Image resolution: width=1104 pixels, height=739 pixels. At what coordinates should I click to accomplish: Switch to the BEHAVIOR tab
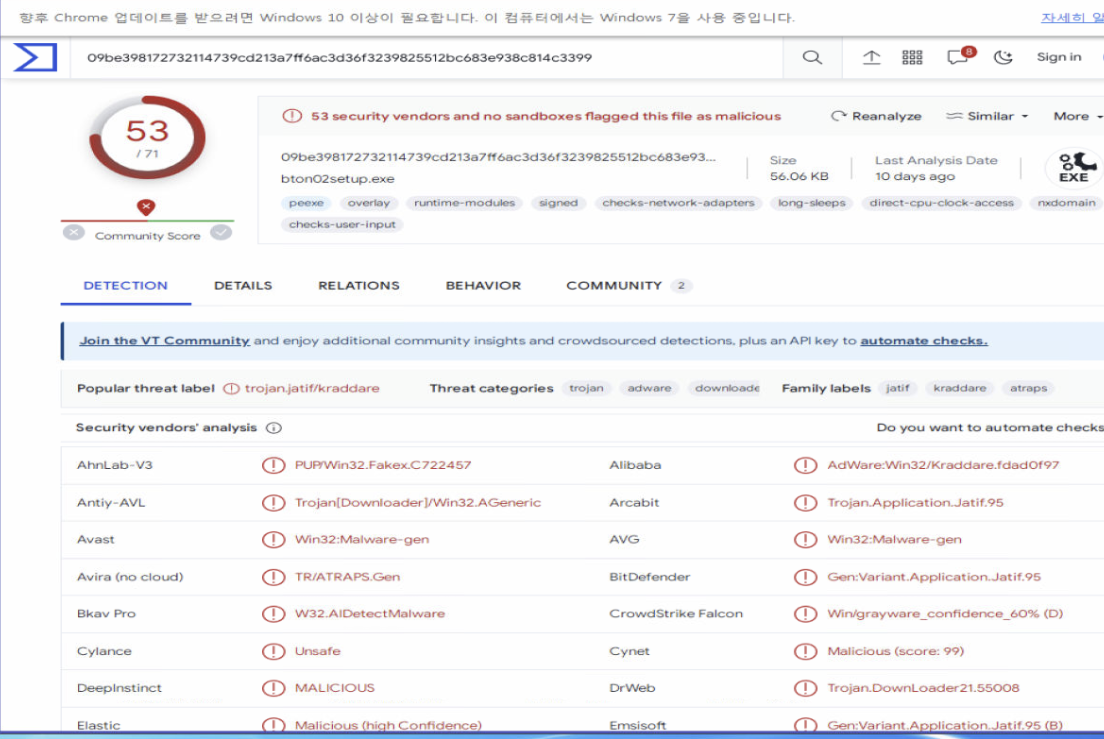(483, 286)
